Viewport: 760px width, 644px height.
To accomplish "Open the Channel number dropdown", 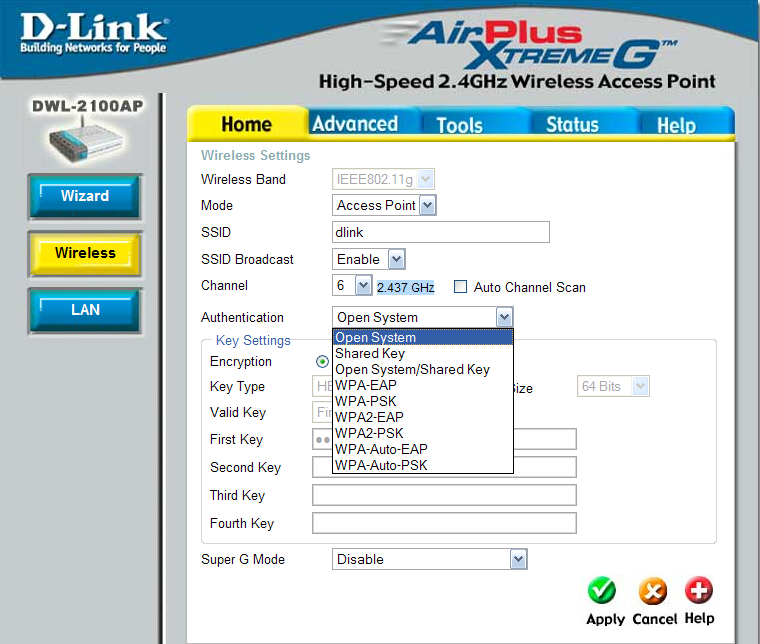I will tap(352, 285).
